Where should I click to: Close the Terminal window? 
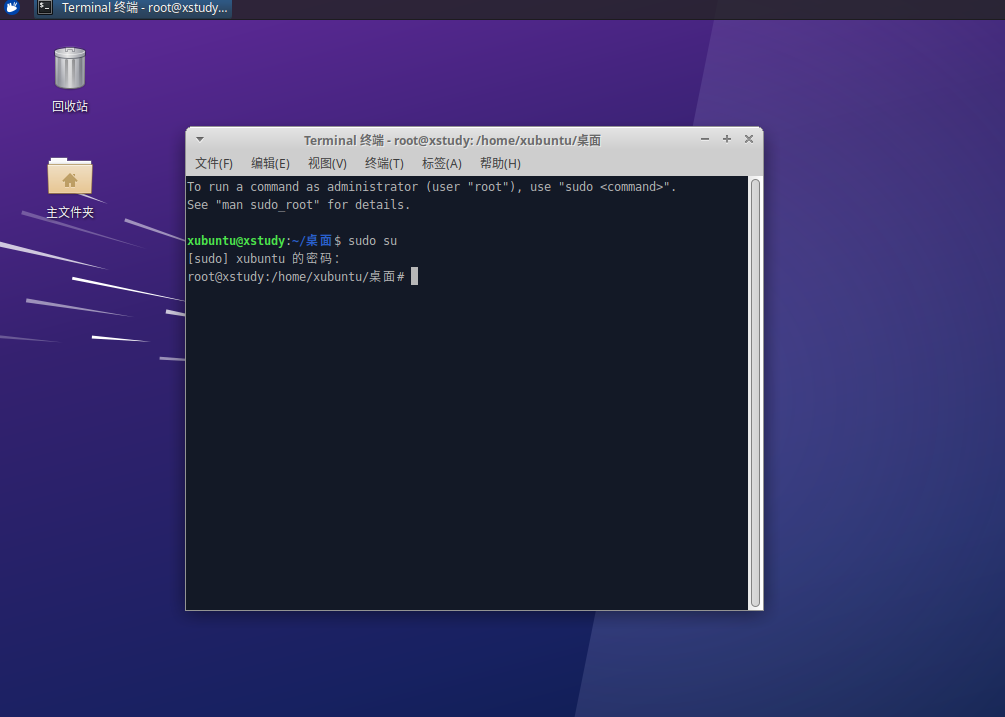click(x=749, y=139)
